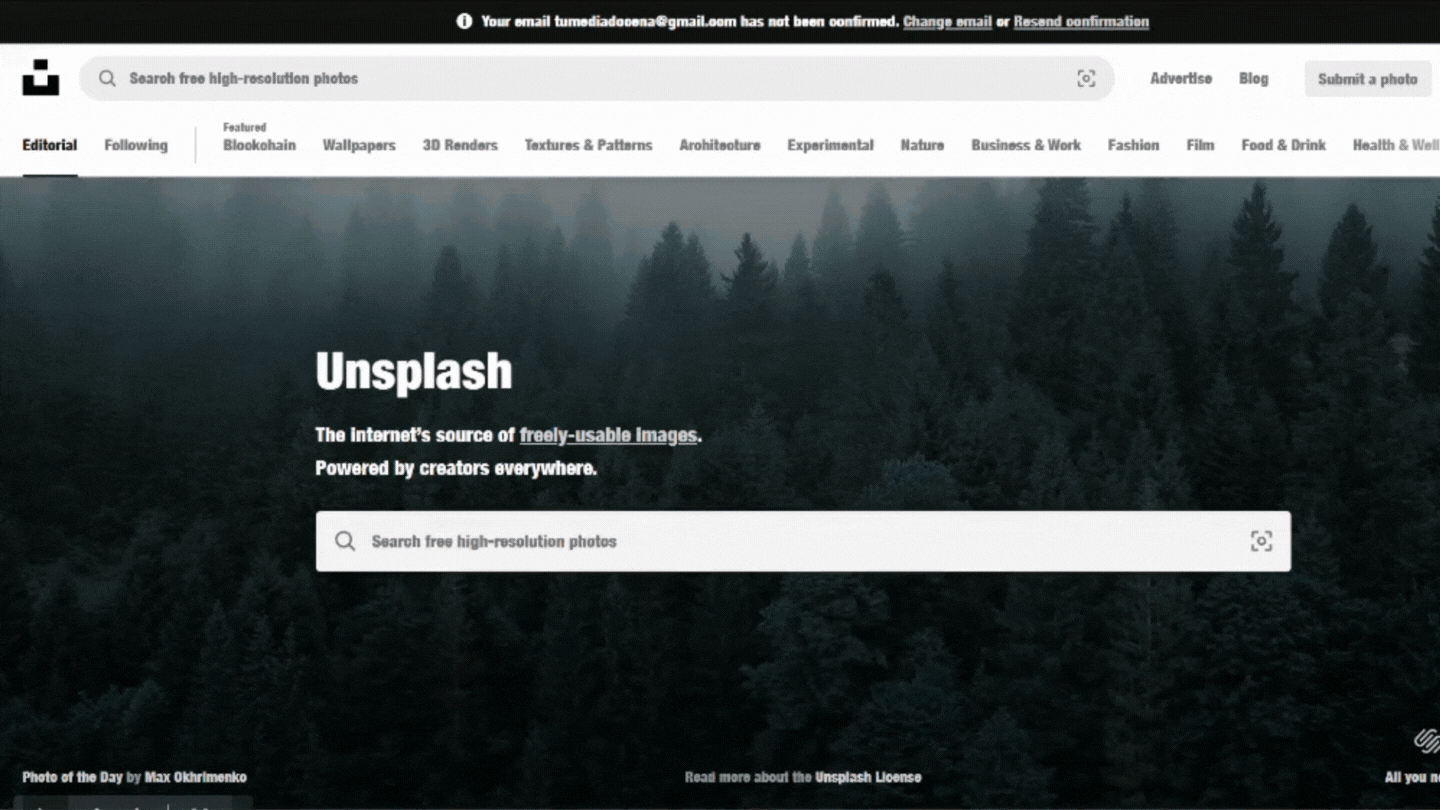Browse the Textures & Patterns topic
This screenshot has height=810, width=1440.
coord(588,145)
